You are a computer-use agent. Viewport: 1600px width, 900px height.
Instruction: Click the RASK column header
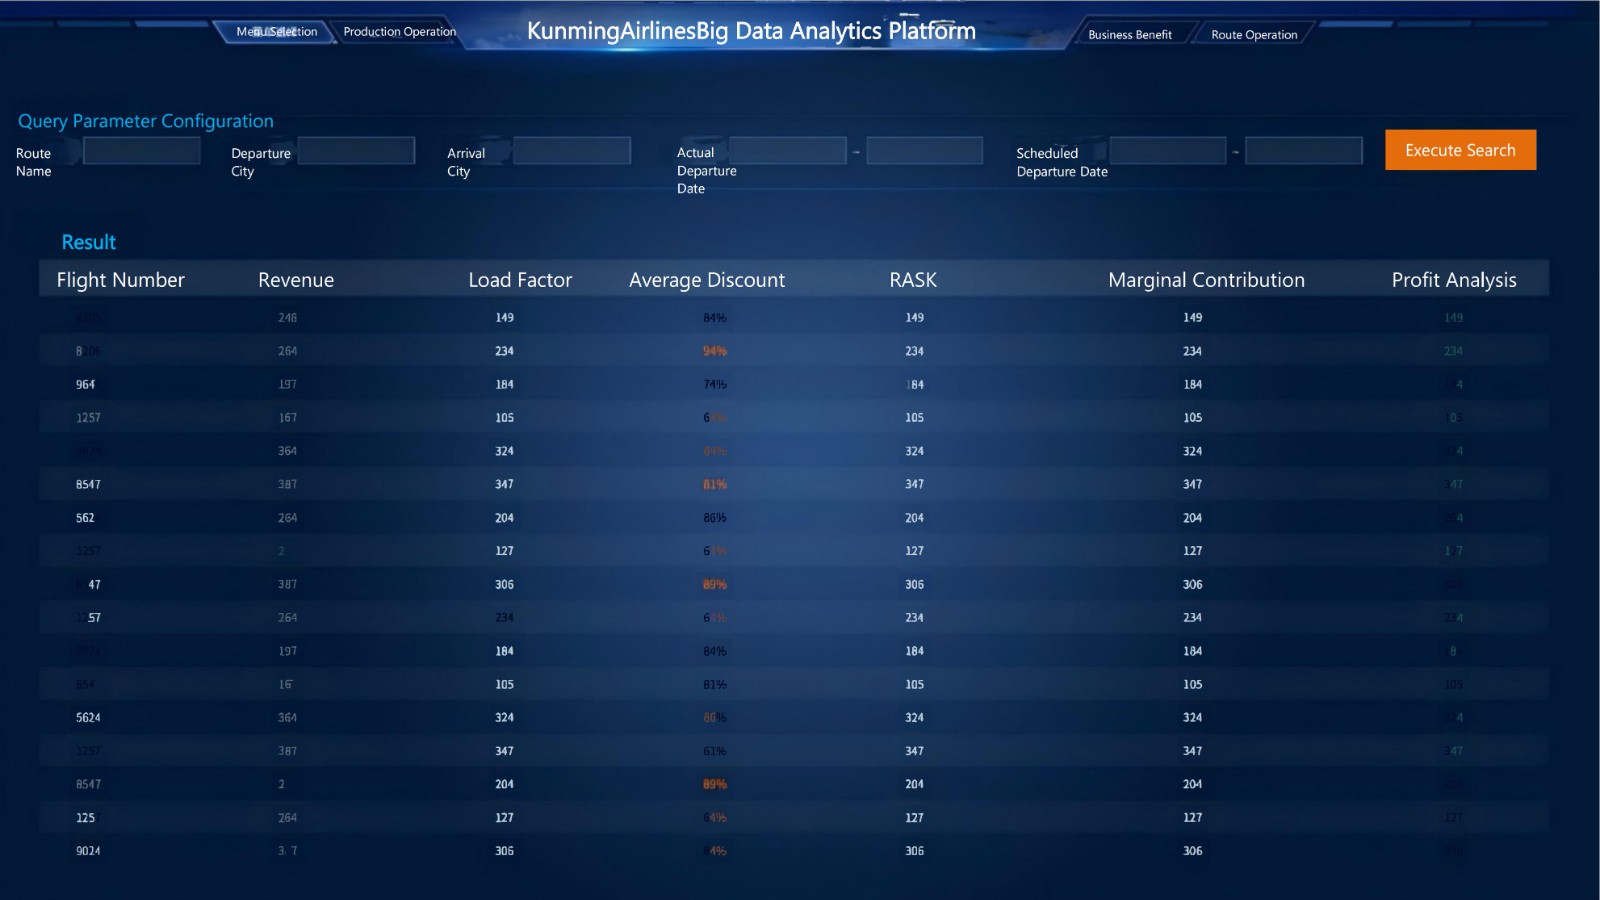913,280
